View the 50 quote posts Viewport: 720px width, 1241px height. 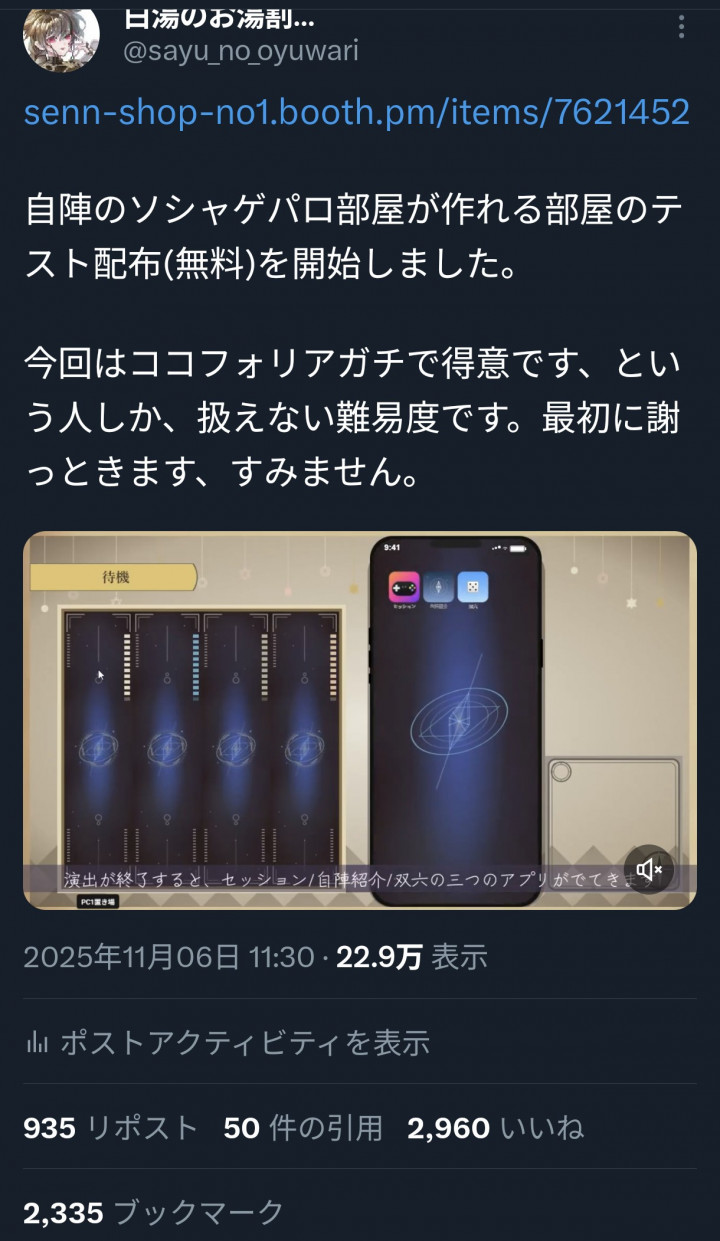[x=303, y=1128]
